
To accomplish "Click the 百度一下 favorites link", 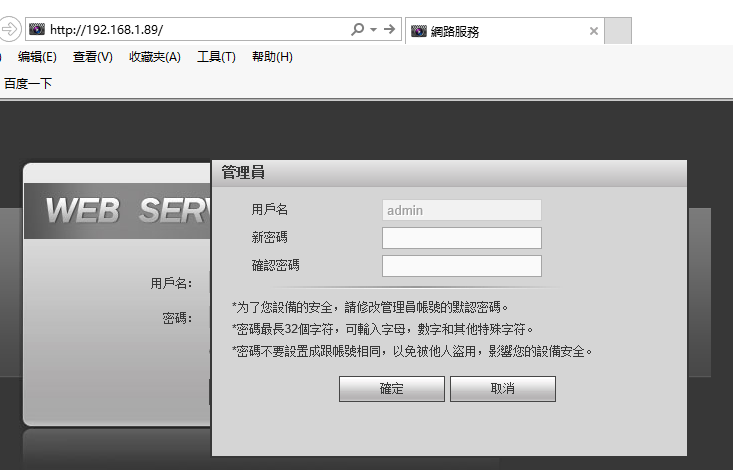I will tap(28, 84).
